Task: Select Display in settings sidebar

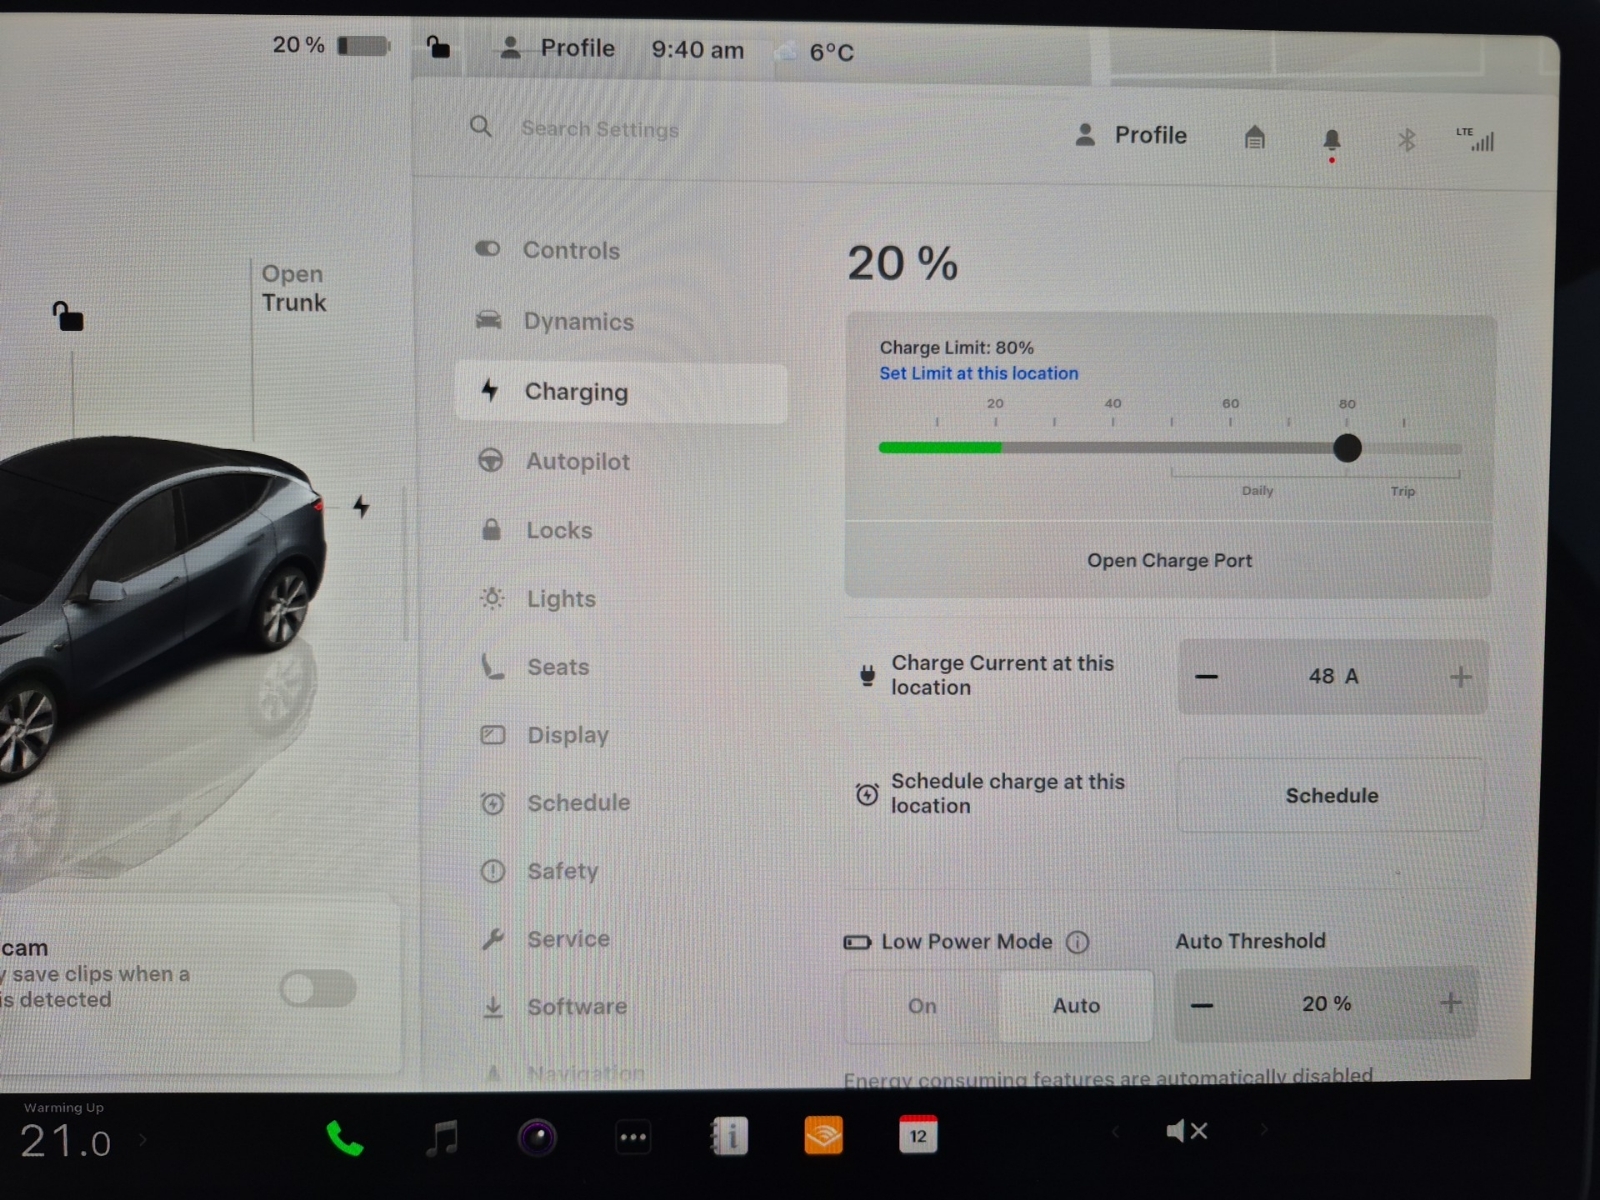Action: [x=567, y=735]
